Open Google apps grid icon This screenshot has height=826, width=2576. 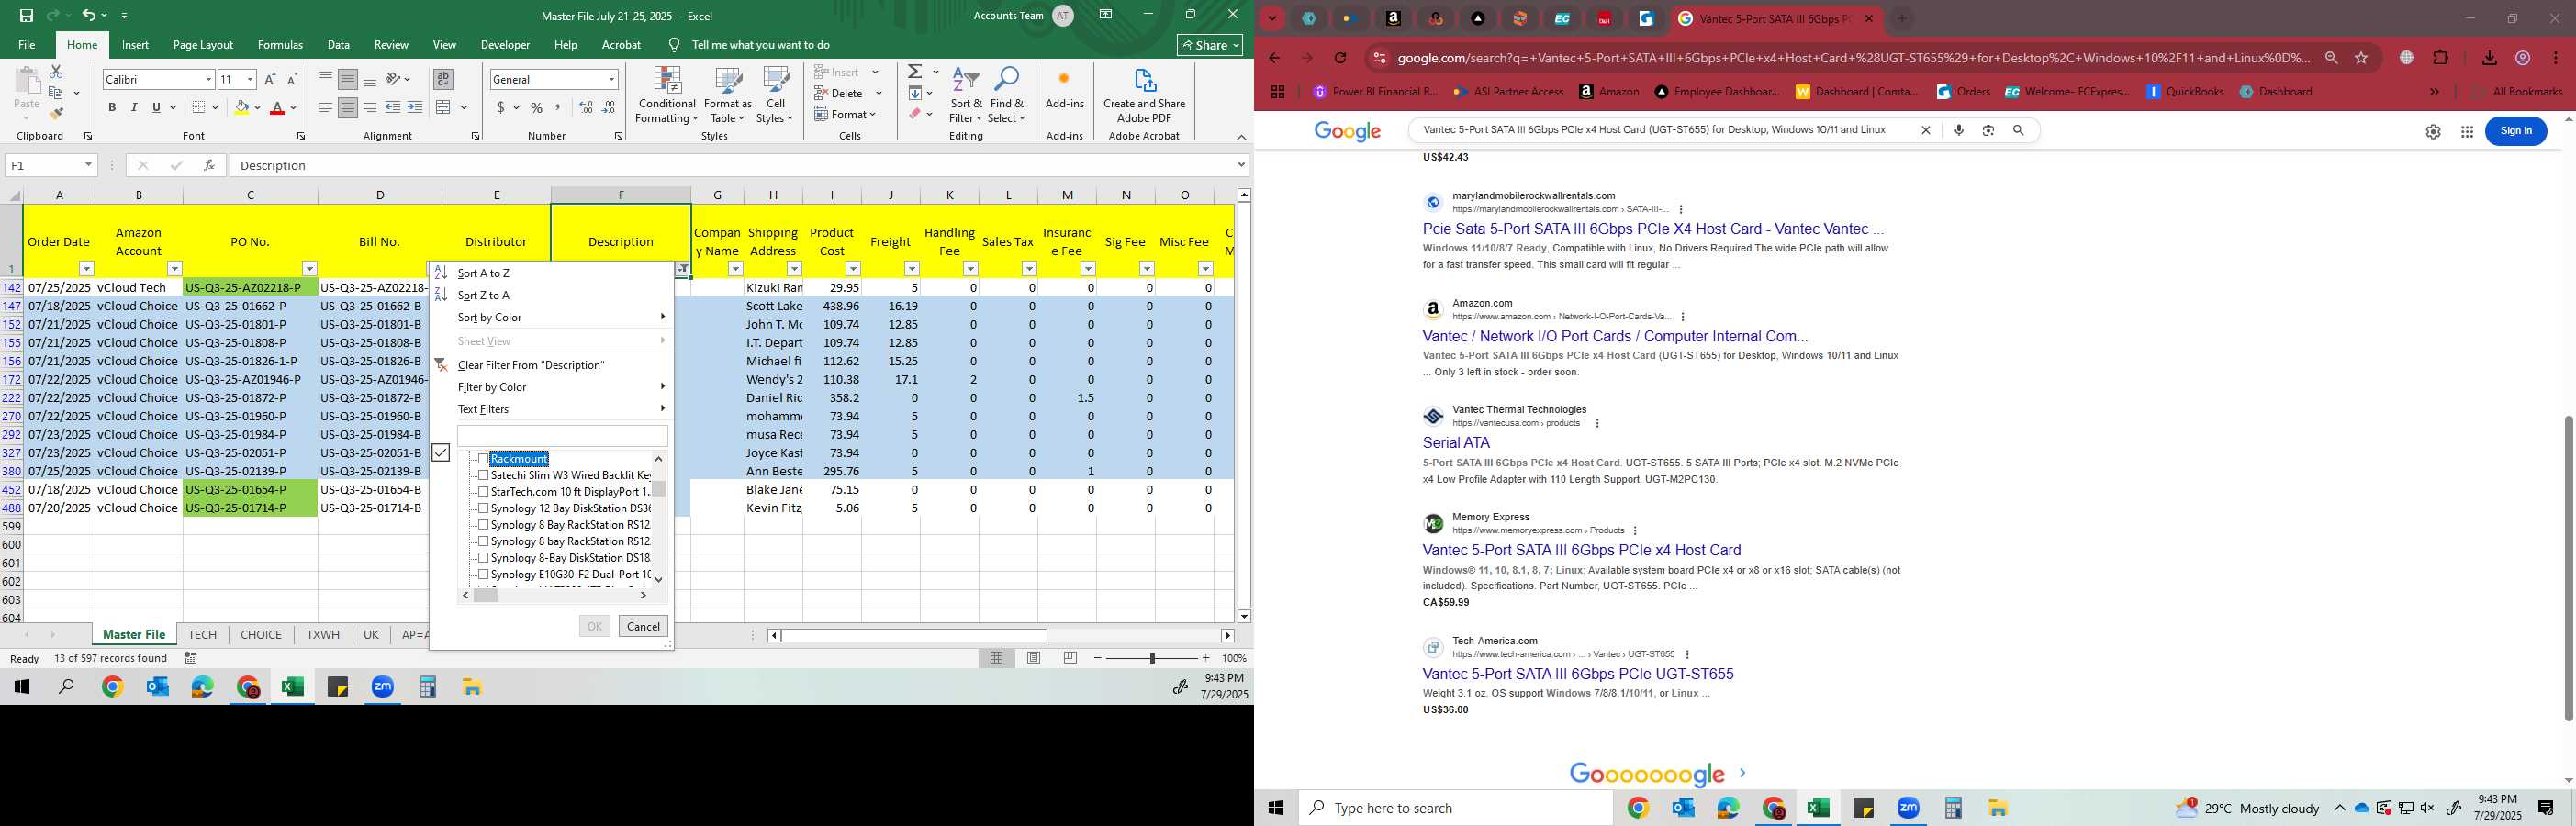(2467, 131)
